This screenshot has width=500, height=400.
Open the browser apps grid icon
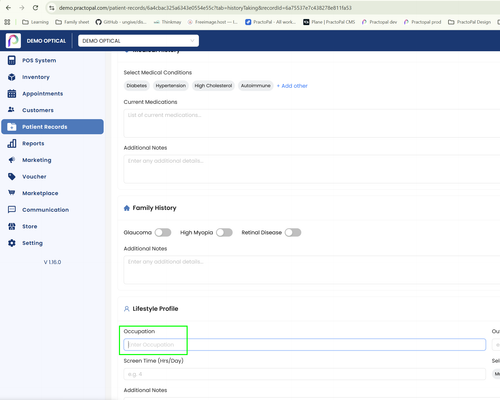point(7,22)
